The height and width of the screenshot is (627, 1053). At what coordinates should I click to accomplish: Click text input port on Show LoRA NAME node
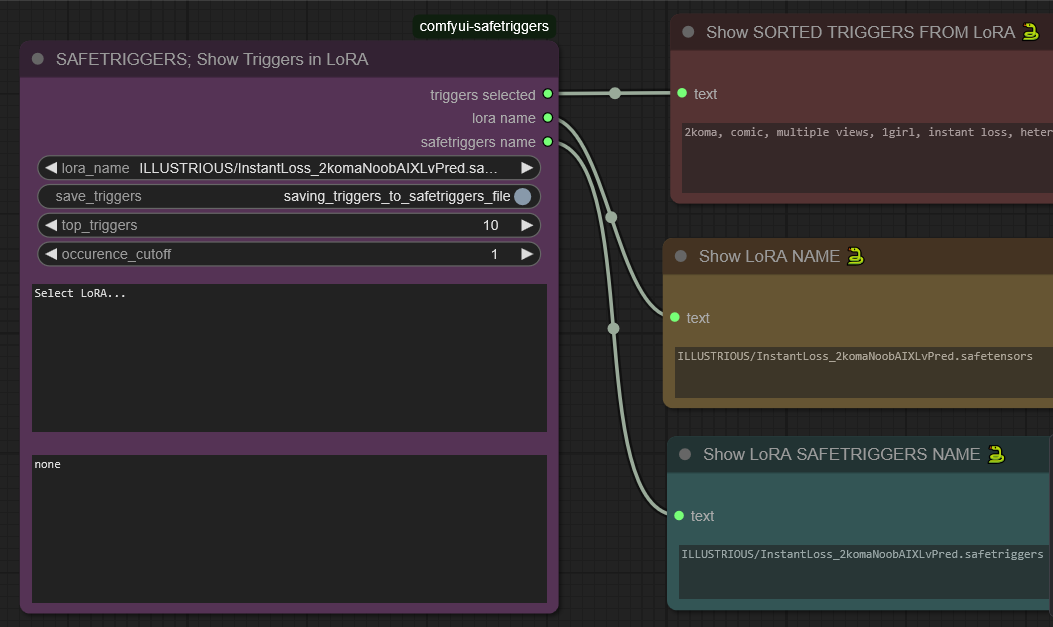(x=675, y=317)
